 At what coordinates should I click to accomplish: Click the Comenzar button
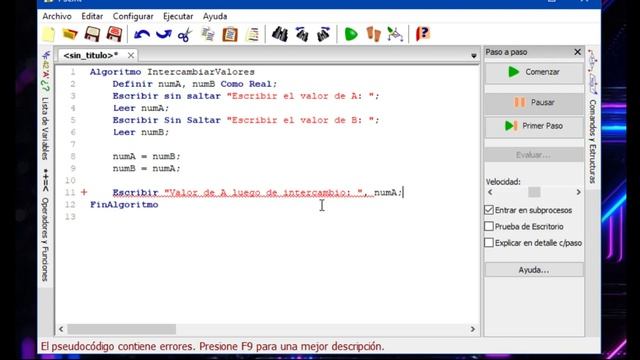pos(534,72)
